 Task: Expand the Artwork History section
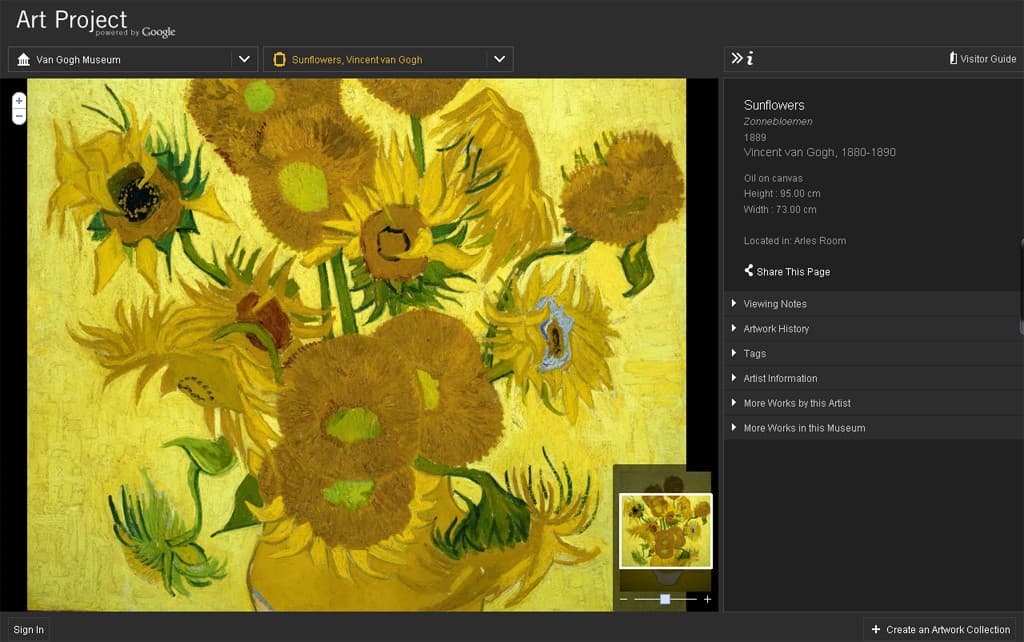[776, 329]
